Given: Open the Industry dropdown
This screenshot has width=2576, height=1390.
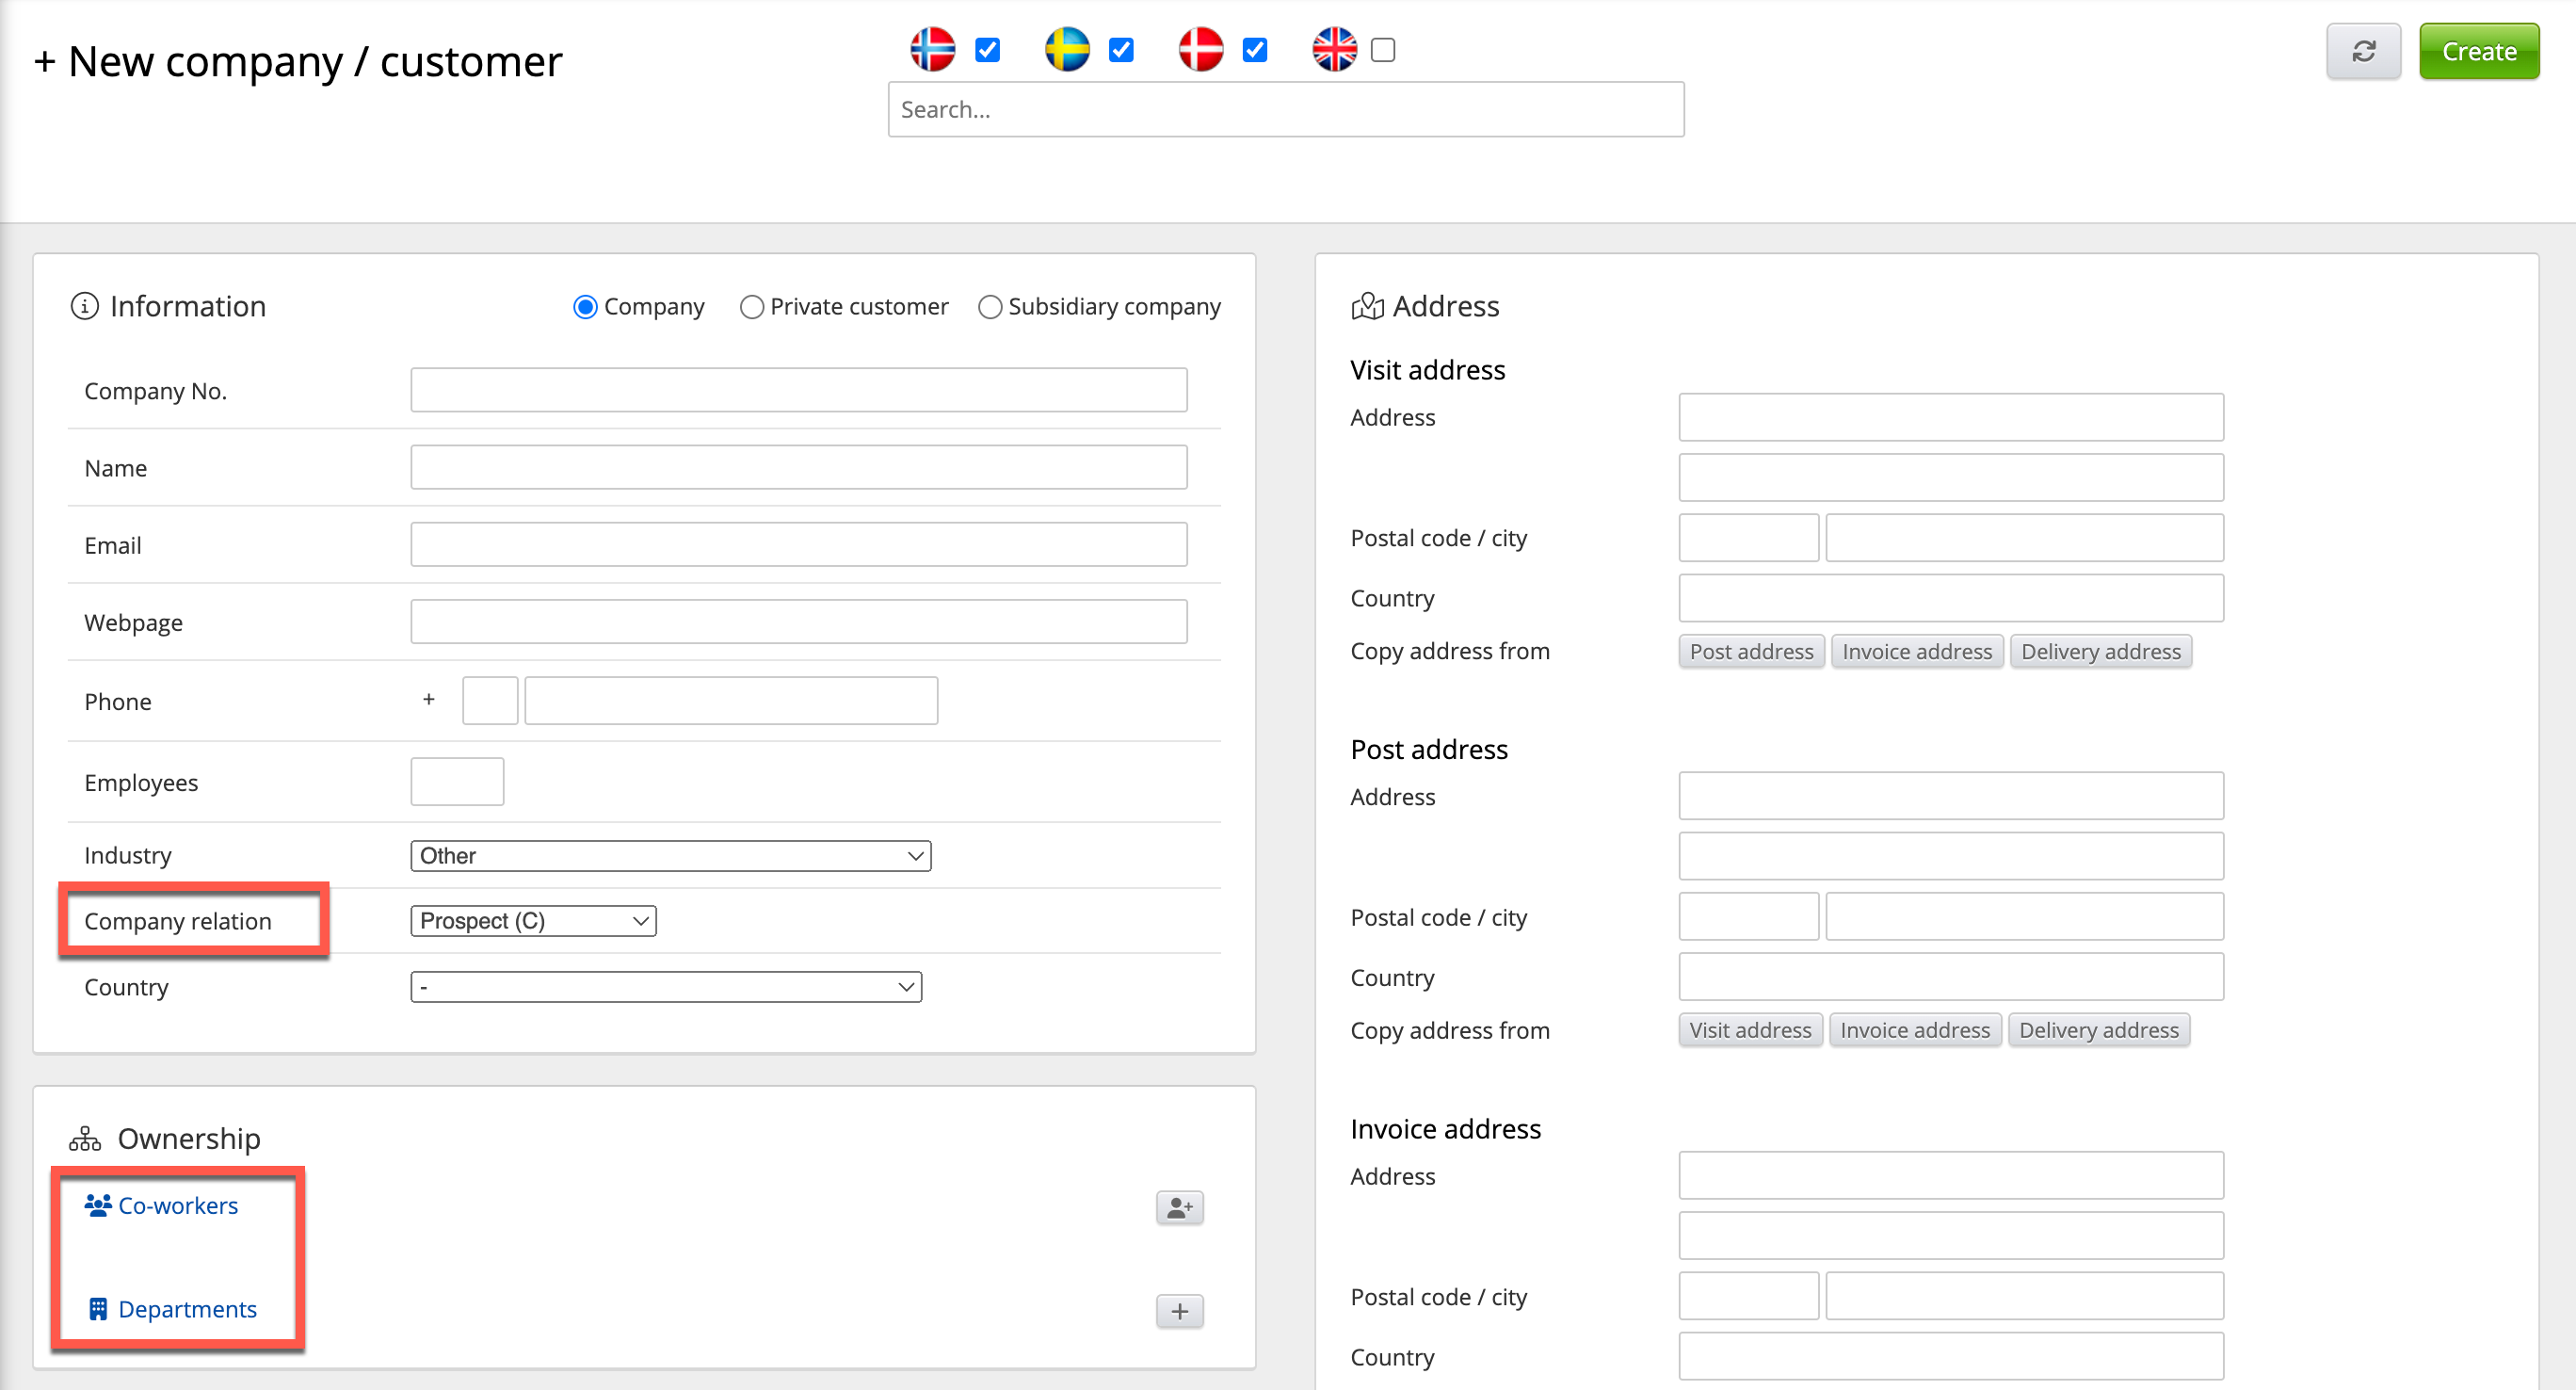Looking at the screenshot, I should (x=670, y=856).
